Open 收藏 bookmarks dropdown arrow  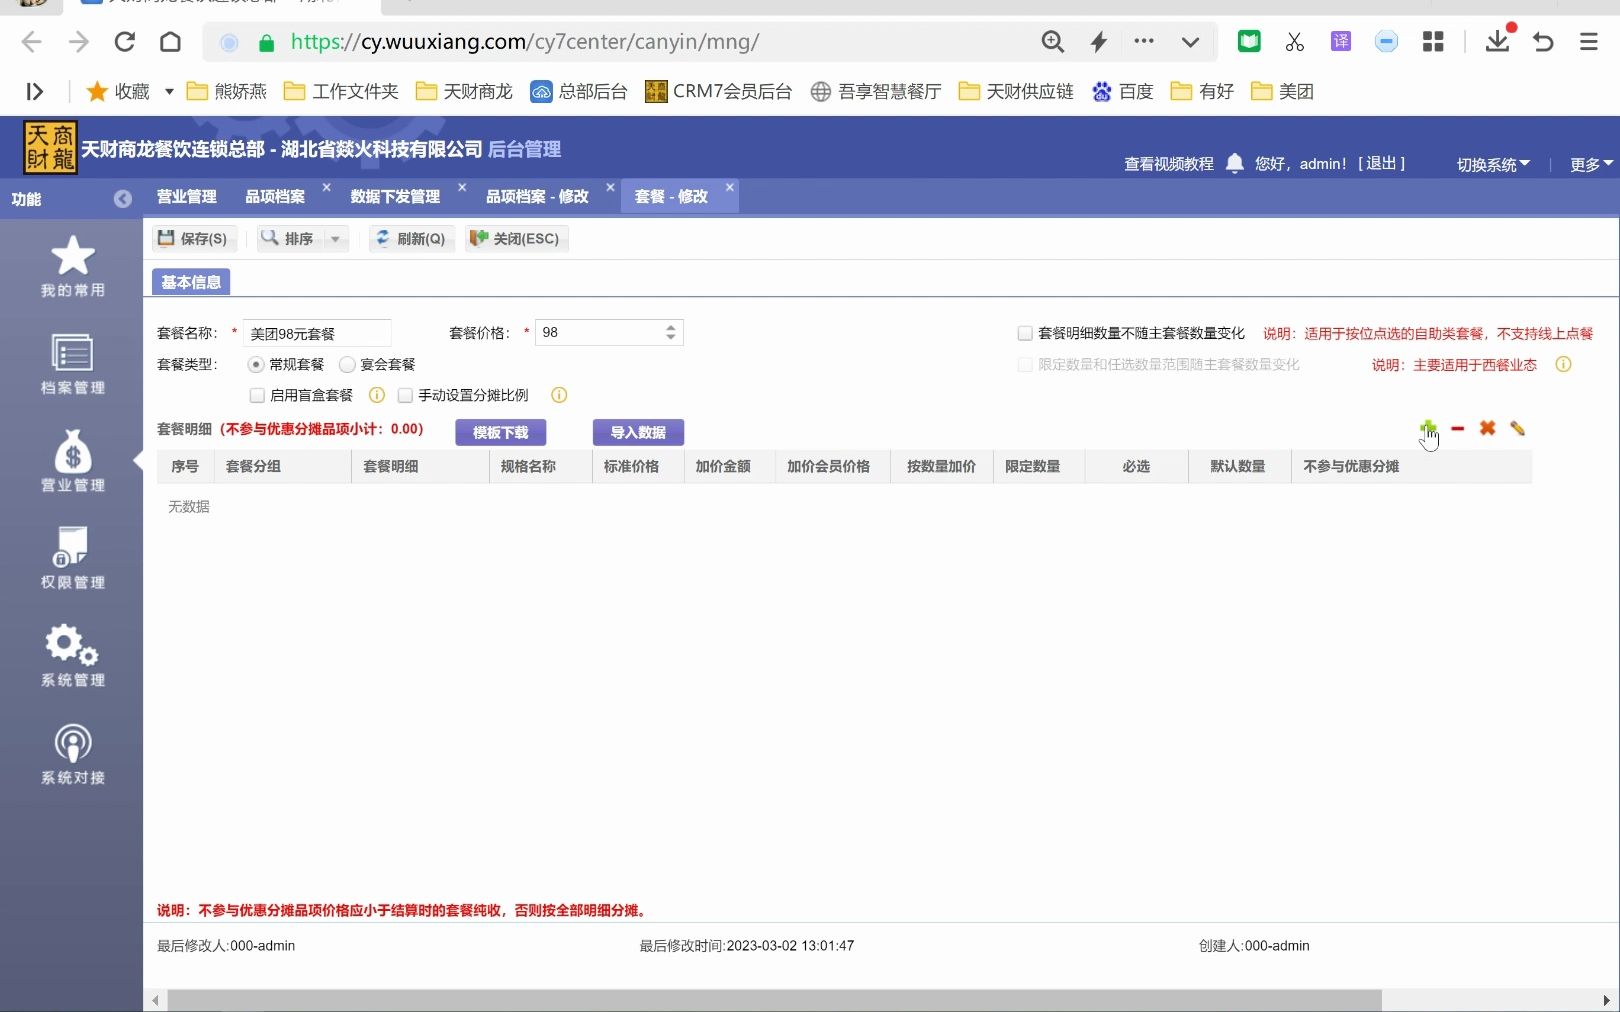tap(169, 92)
